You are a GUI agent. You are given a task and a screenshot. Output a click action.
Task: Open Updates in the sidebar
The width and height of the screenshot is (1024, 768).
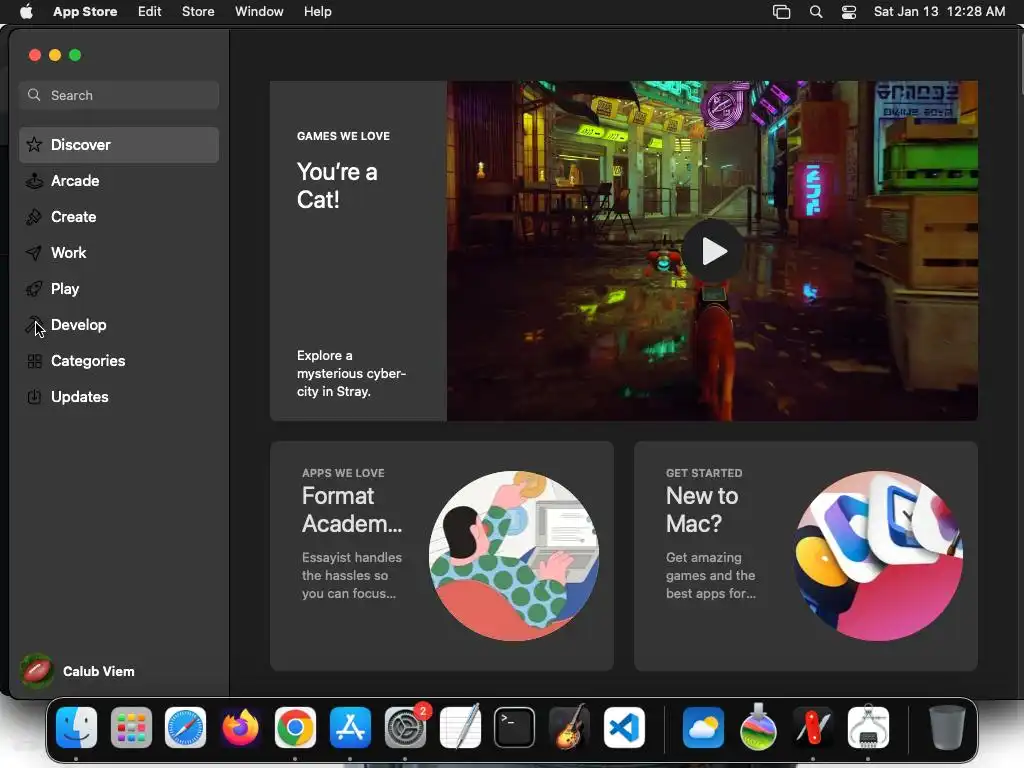[x=119, y=396]
